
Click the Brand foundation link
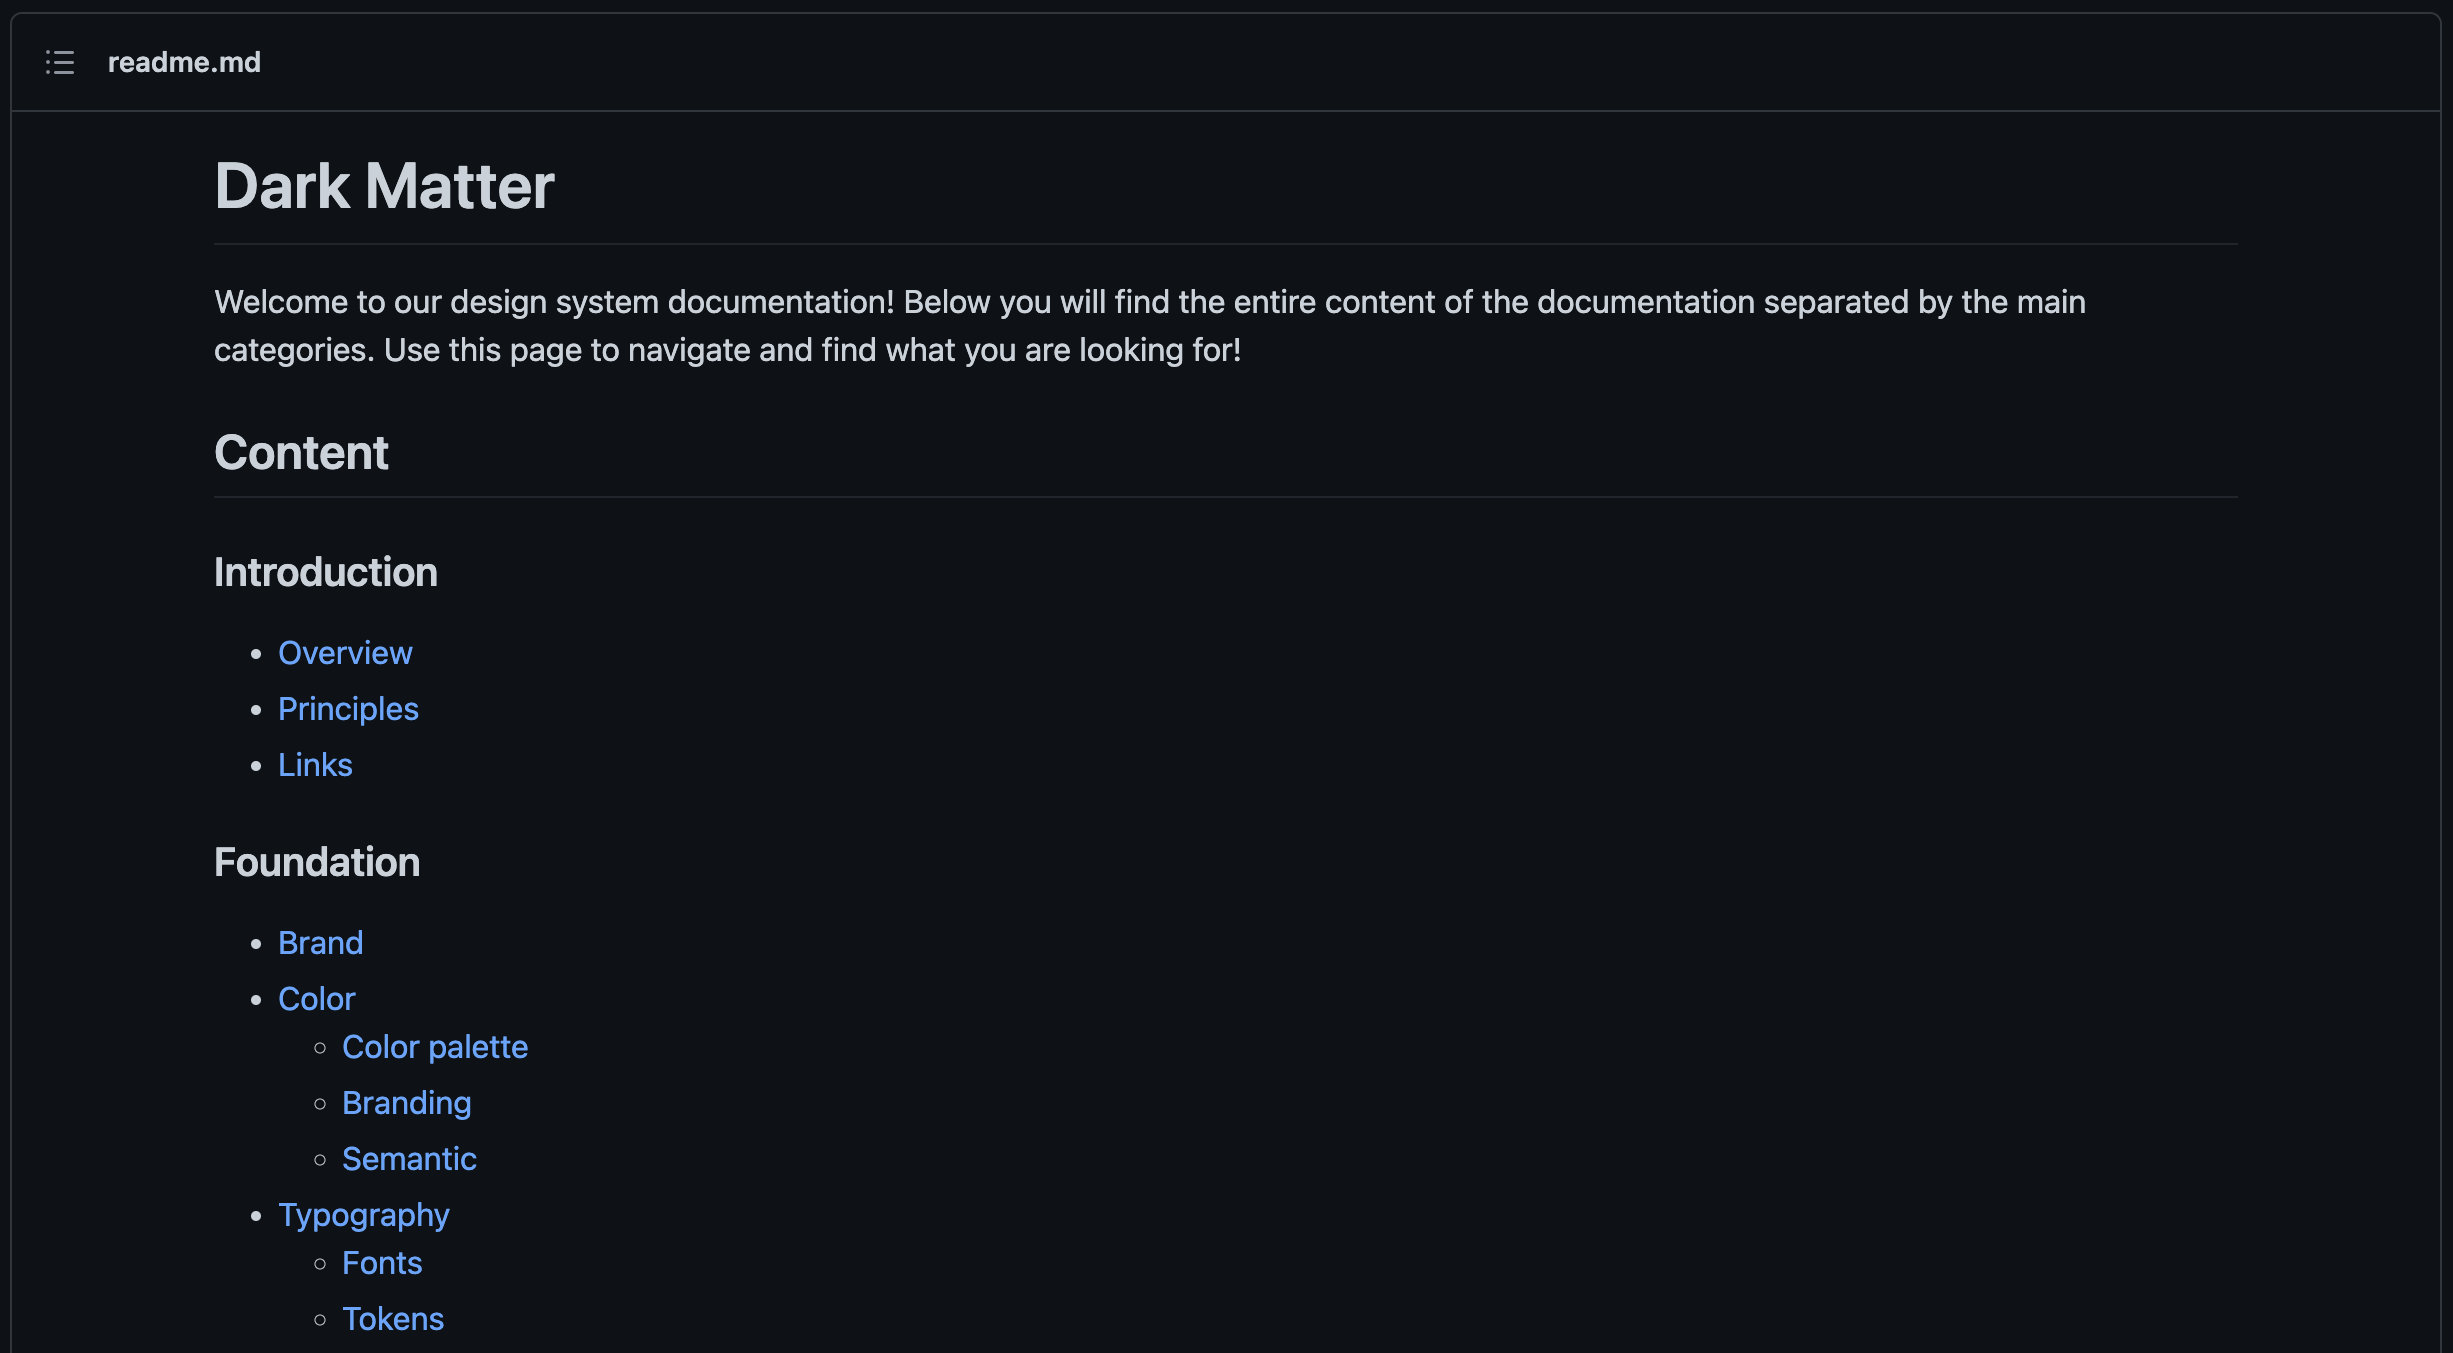coord(320,941)
